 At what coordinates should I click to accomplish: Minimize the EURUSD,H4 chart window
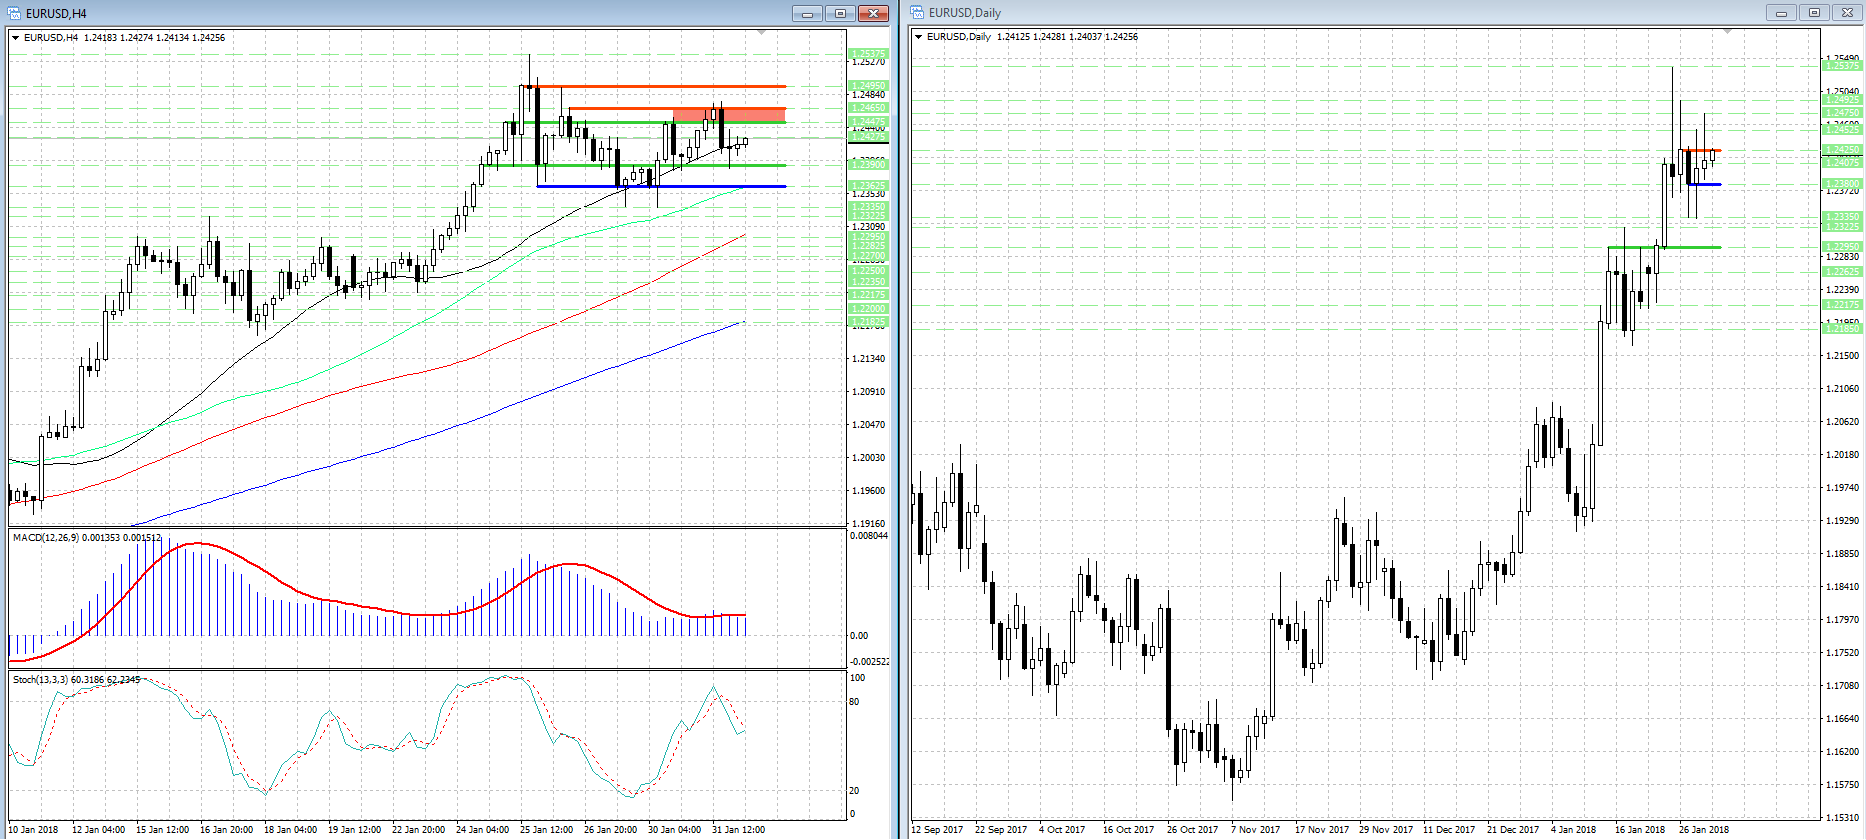point(807,13)
